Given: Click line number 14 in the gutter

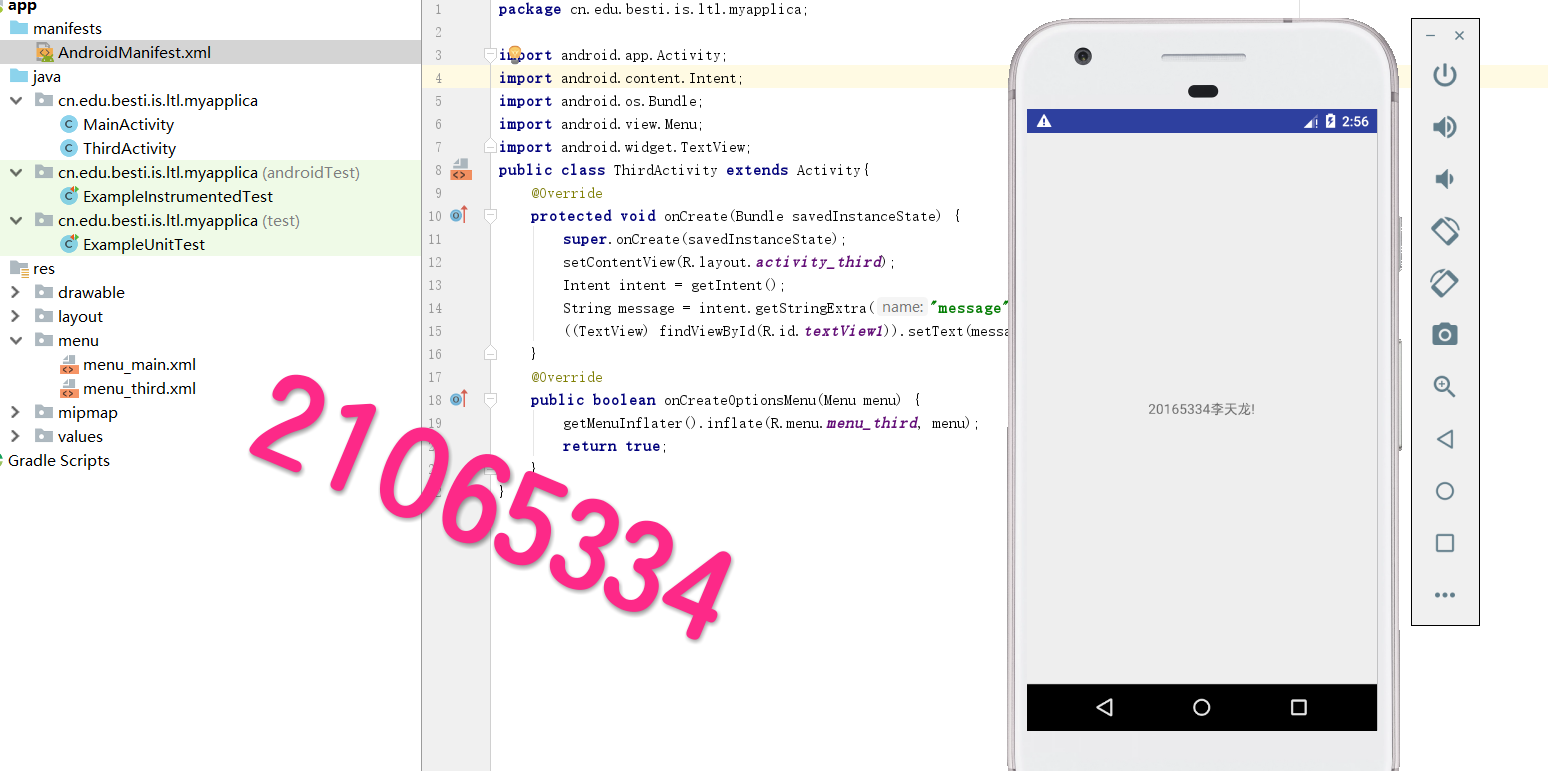Looking at the screenshot, I should [434, 308].
